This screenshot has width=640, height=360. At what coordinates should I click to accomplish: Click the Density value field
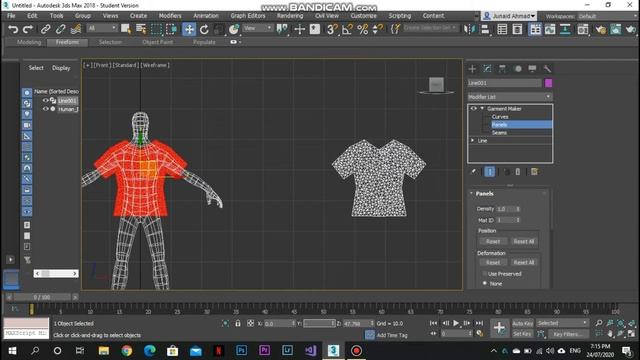click(505, 209)
